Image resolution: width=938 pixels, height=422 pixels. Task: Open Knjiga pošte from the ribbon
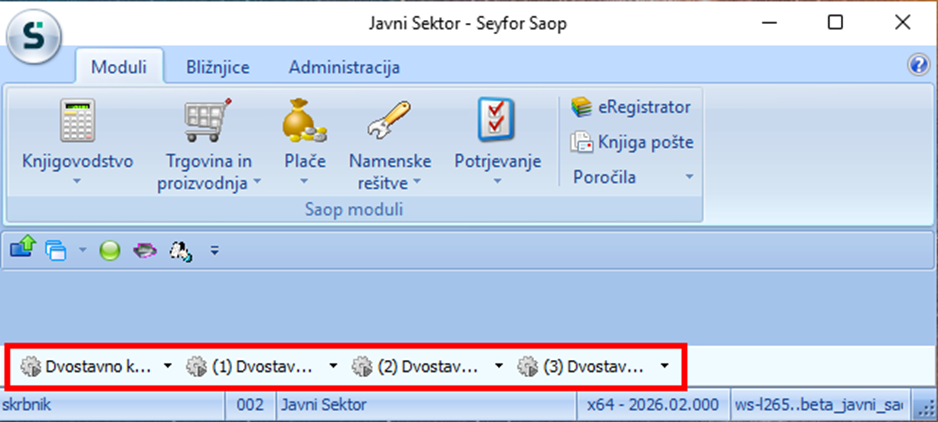[x=632, y=142]
